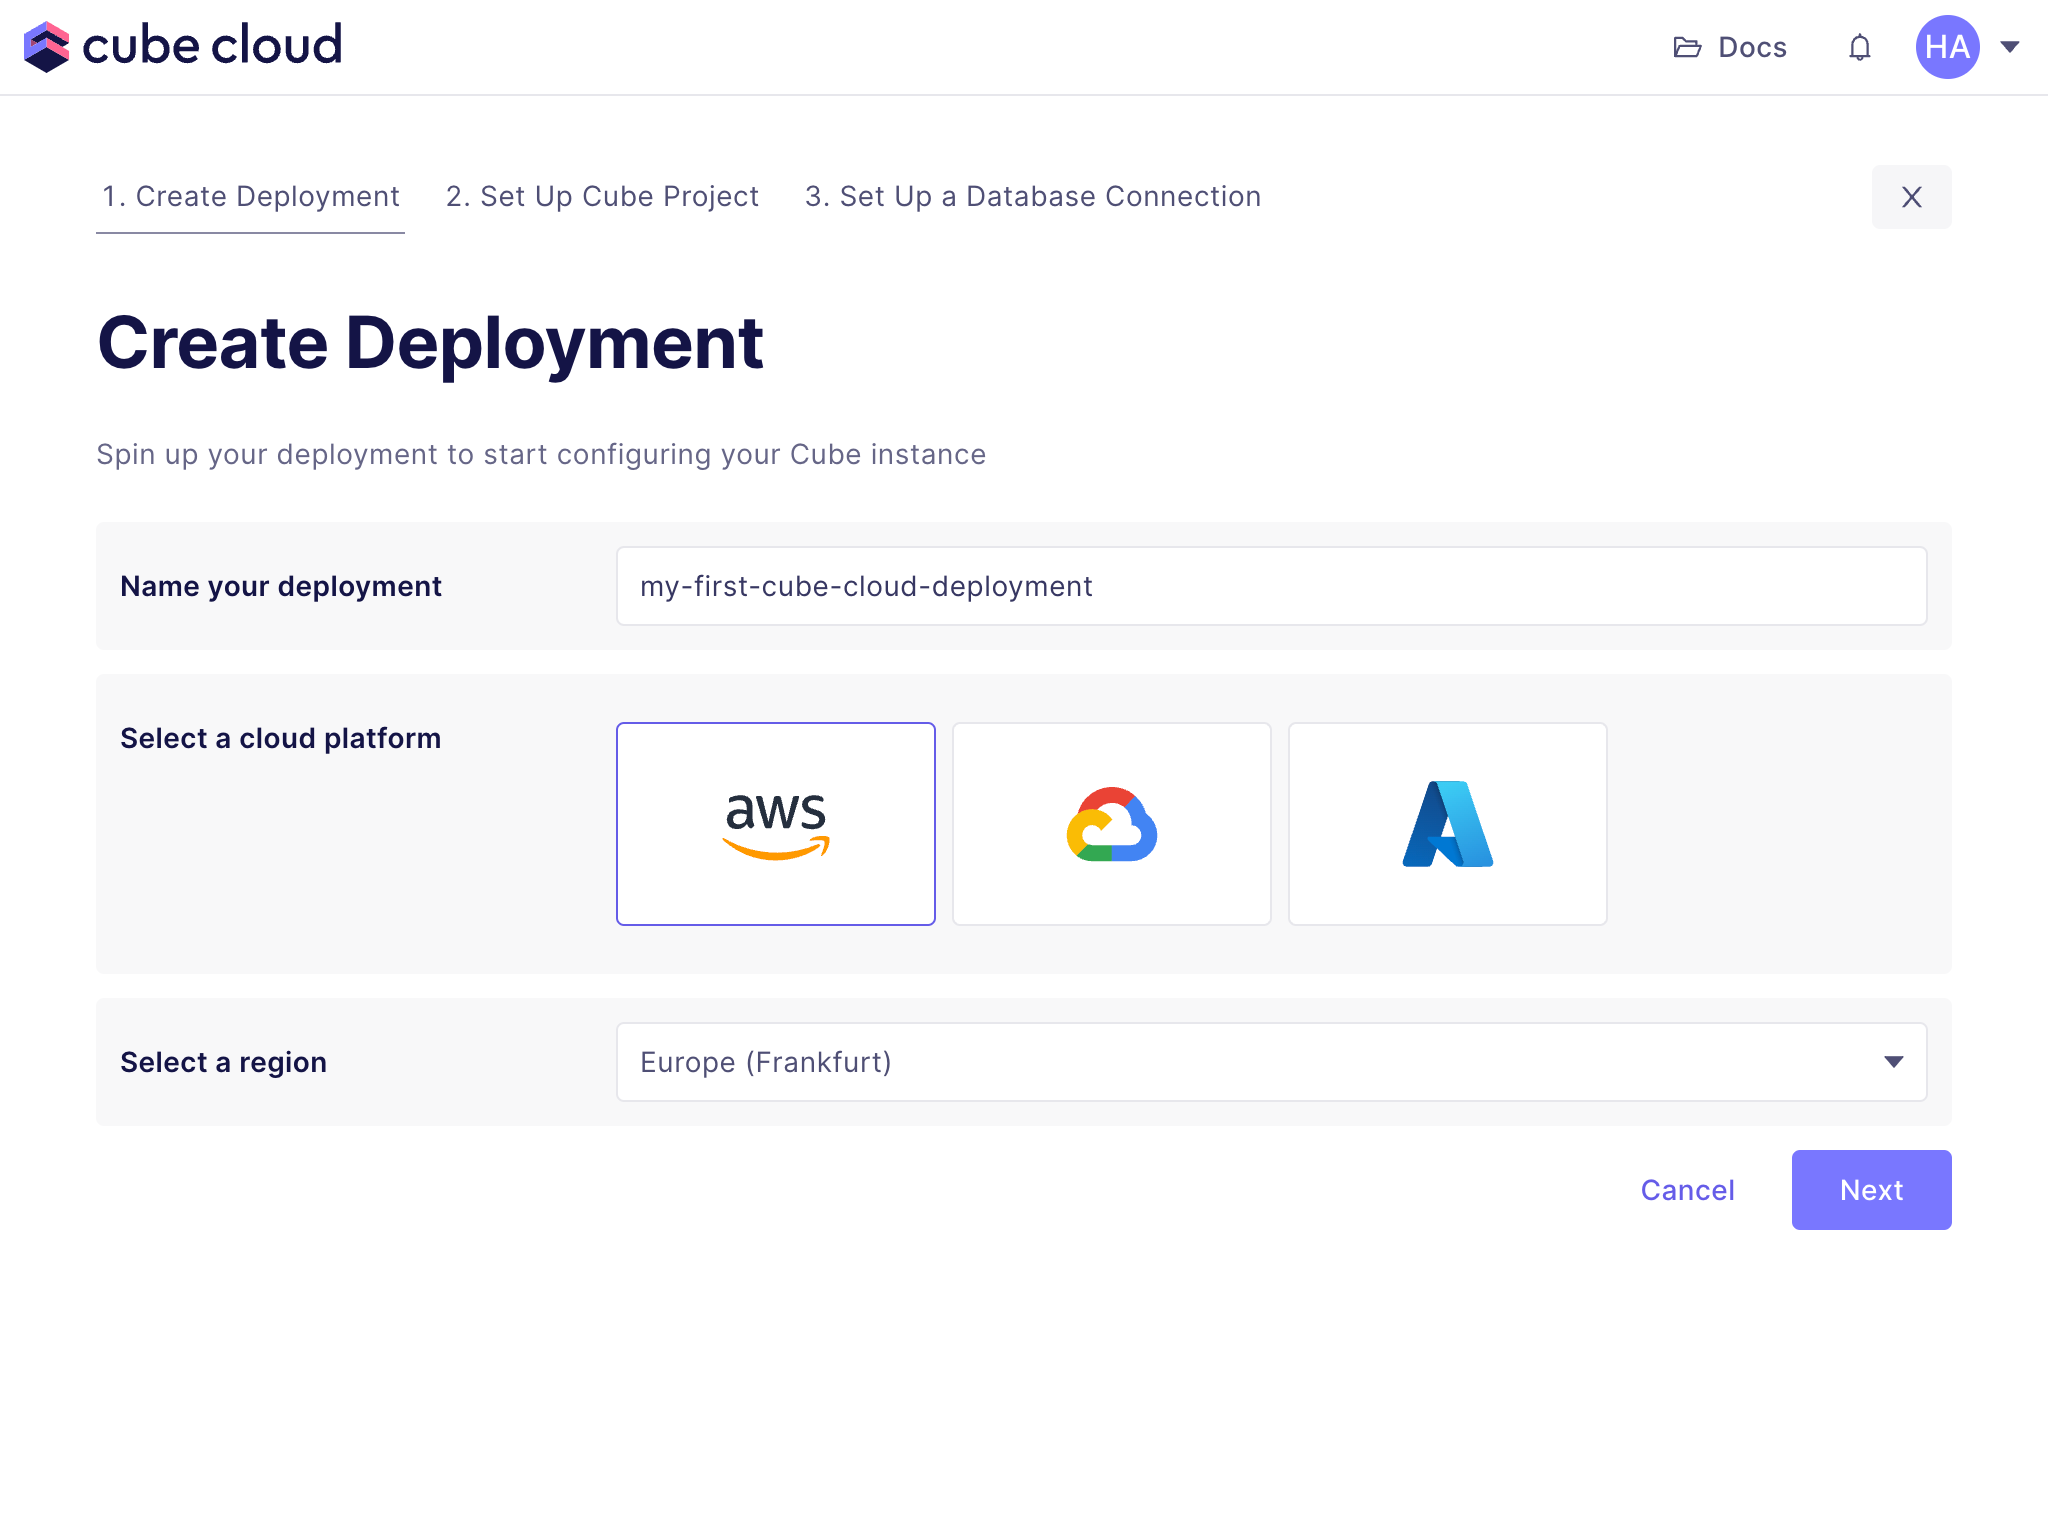Open Set Up a Database Connection tab
The image size is (2048, 1536).
[x=1033, y=197]
